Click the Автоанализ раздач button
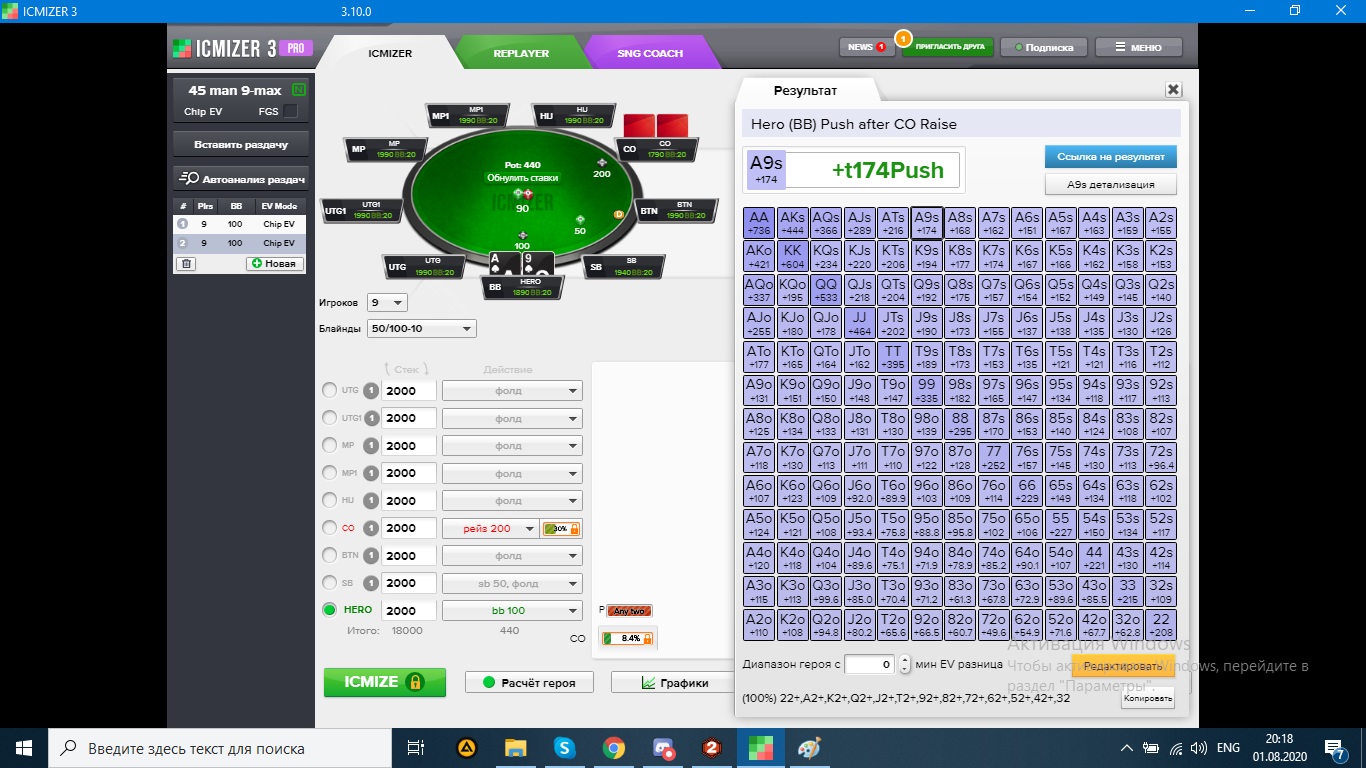This screenshot has height=768, width=1366. (x=241, y=179)
